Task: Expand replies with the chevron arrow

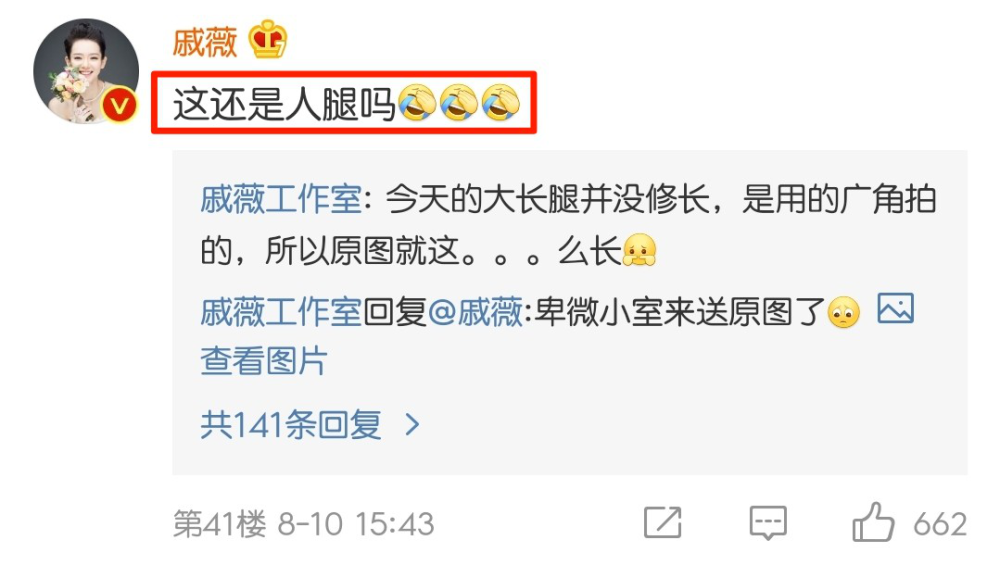Action: click(x=413, y=424)
